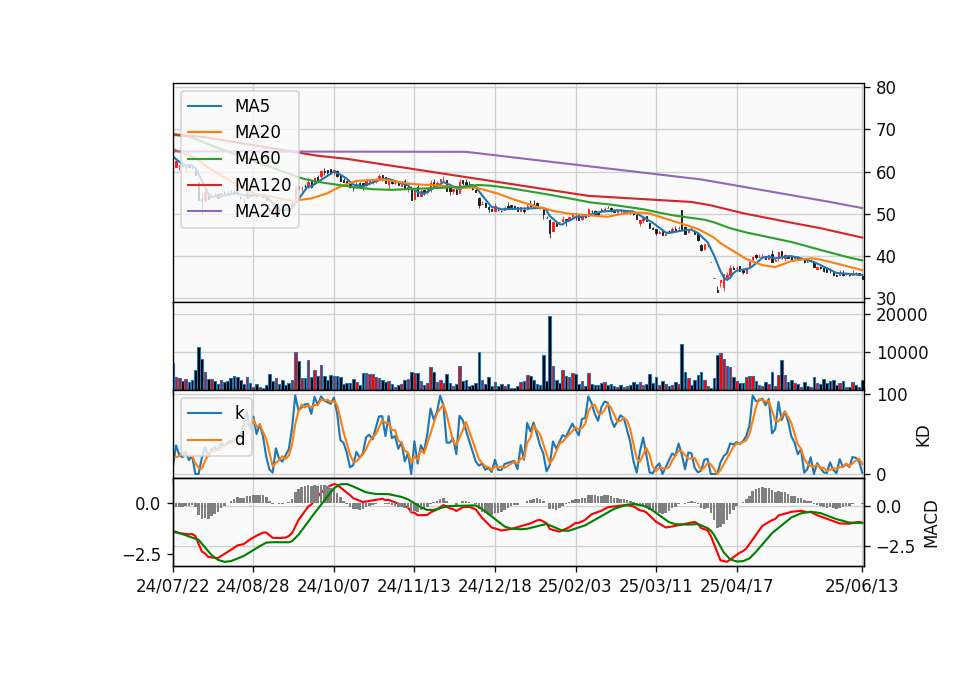
Task: Click the price axis value 60
Action: pos(886,173)
